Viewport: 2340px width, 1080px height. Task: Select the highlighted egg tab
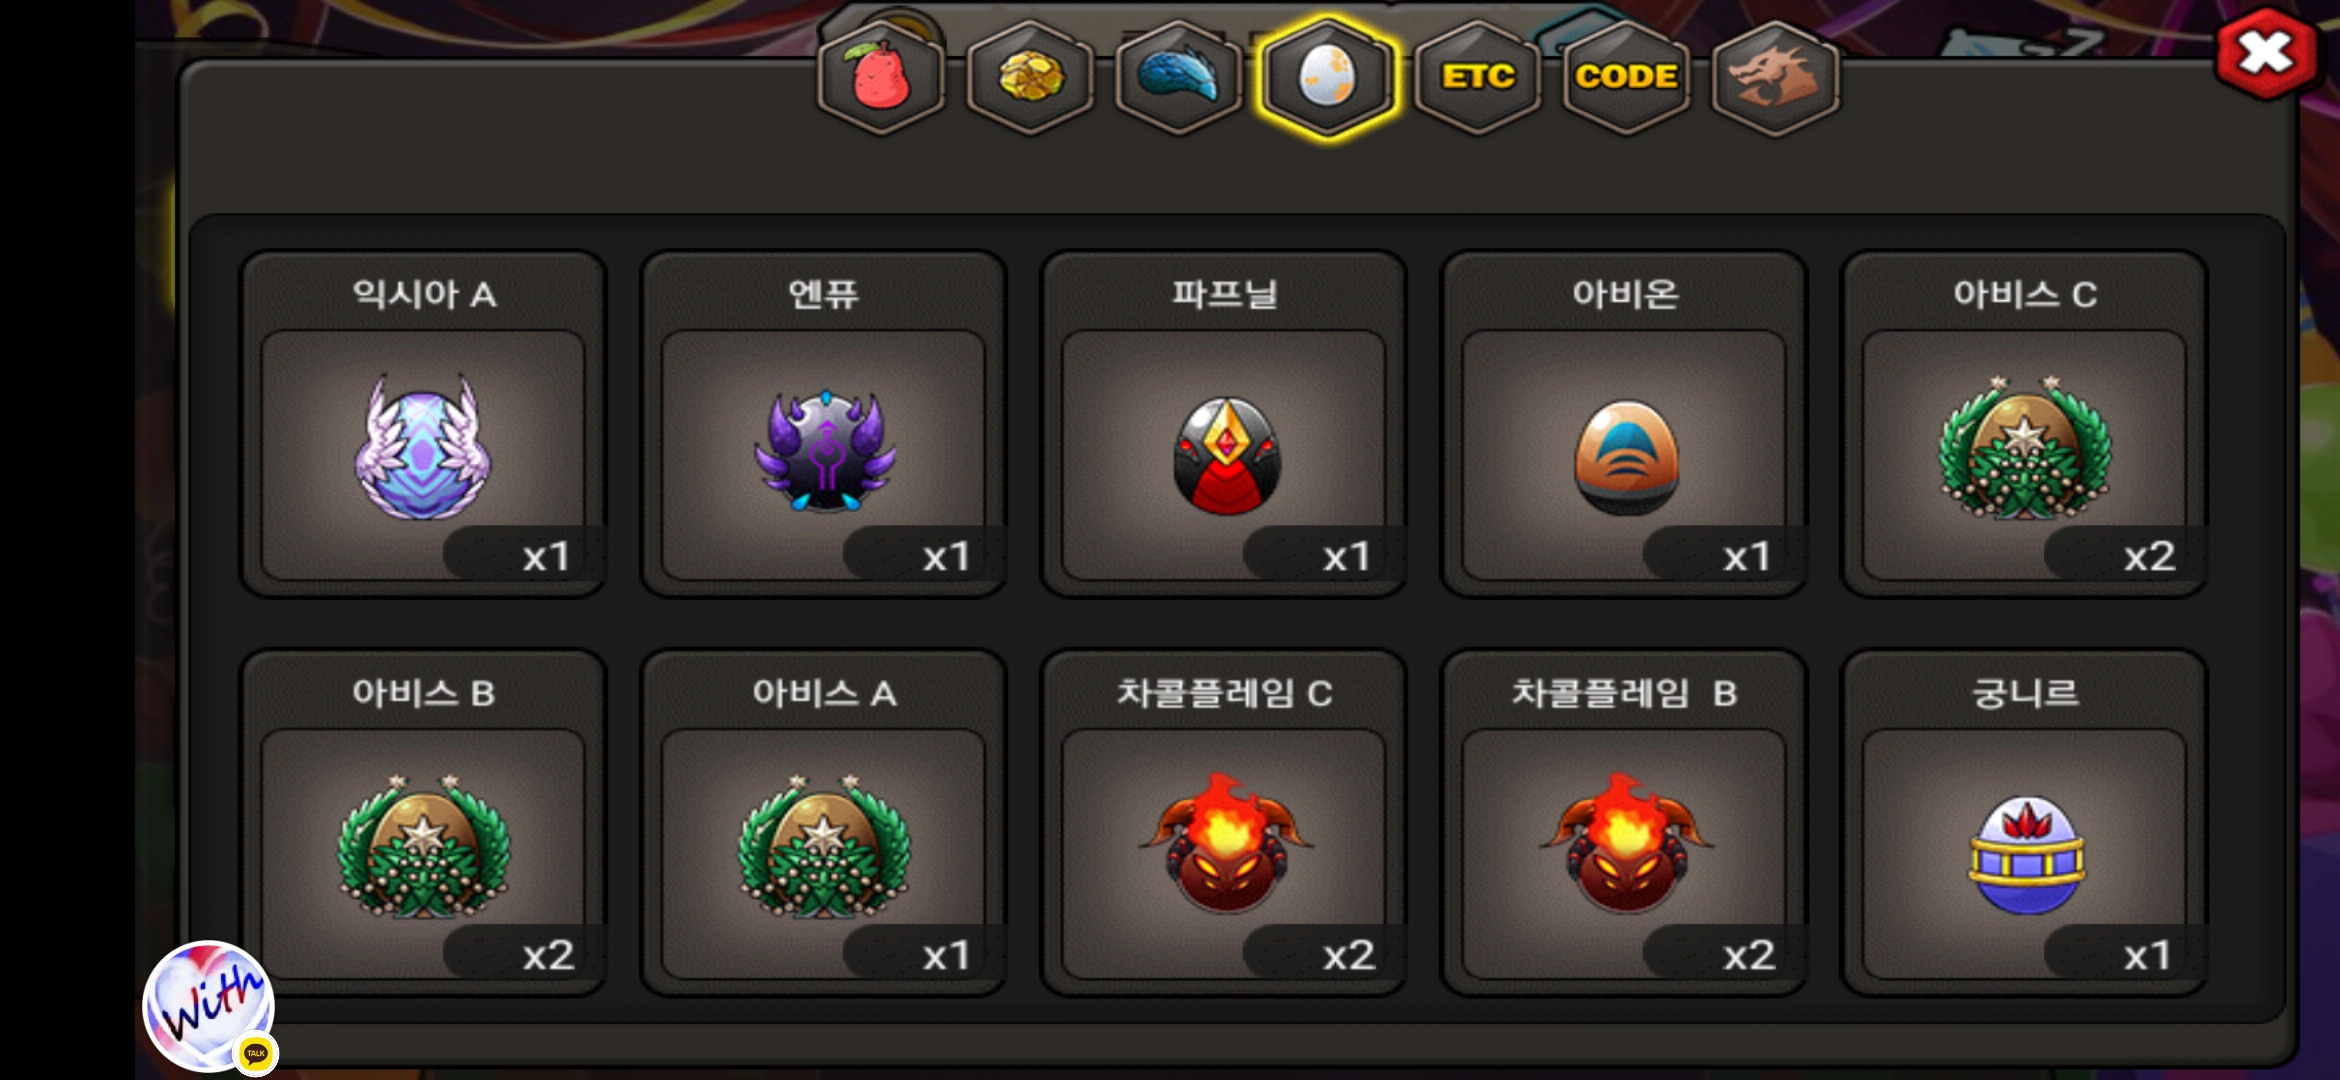pyautogui.click(x=1327, y=77)
